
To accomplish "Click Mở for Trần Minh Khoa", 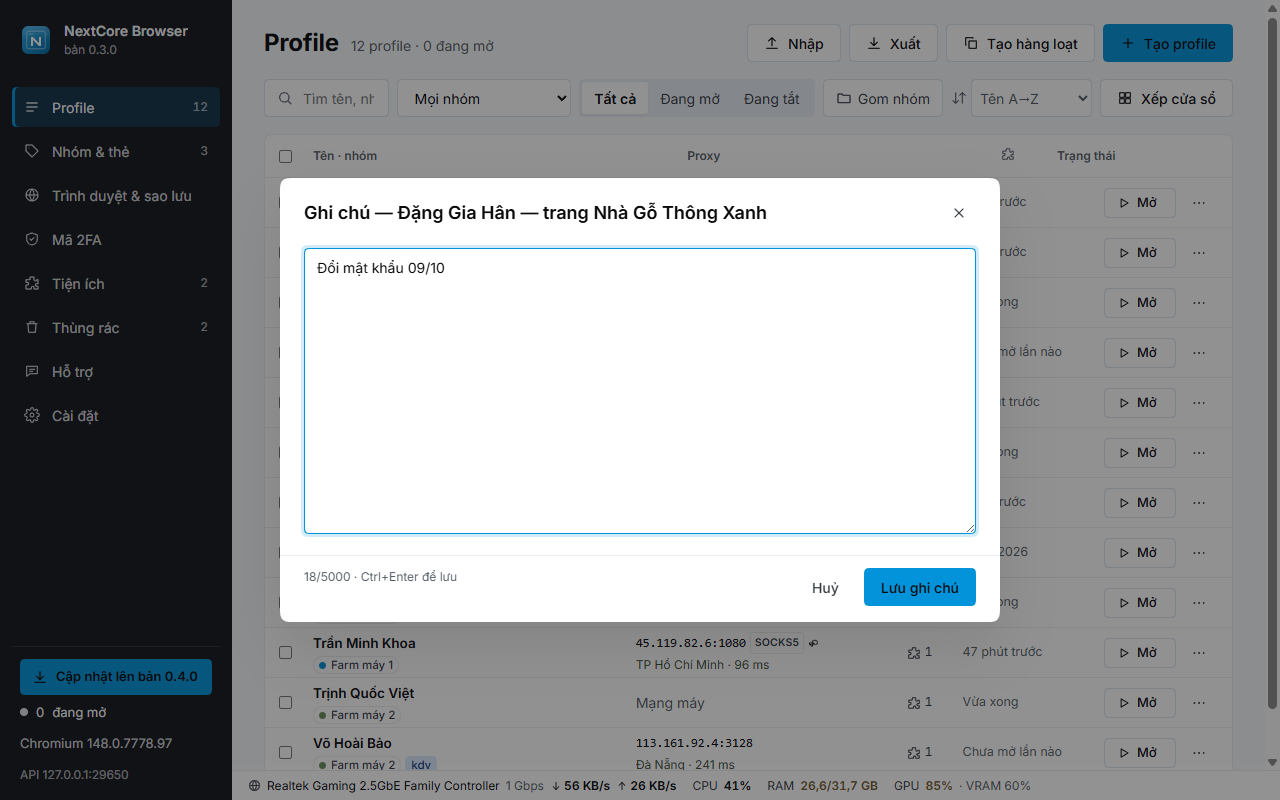I will (1140, 652).
